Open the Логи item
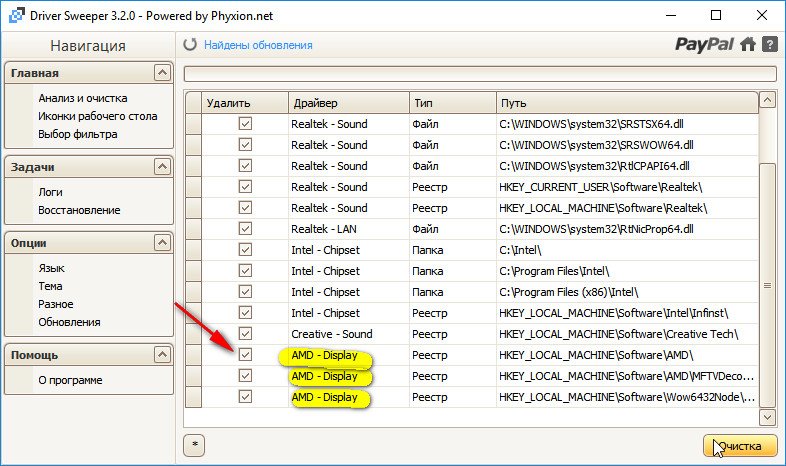This screenshot has height=466, width=786. pyautogui.click(x=52, y=192)
